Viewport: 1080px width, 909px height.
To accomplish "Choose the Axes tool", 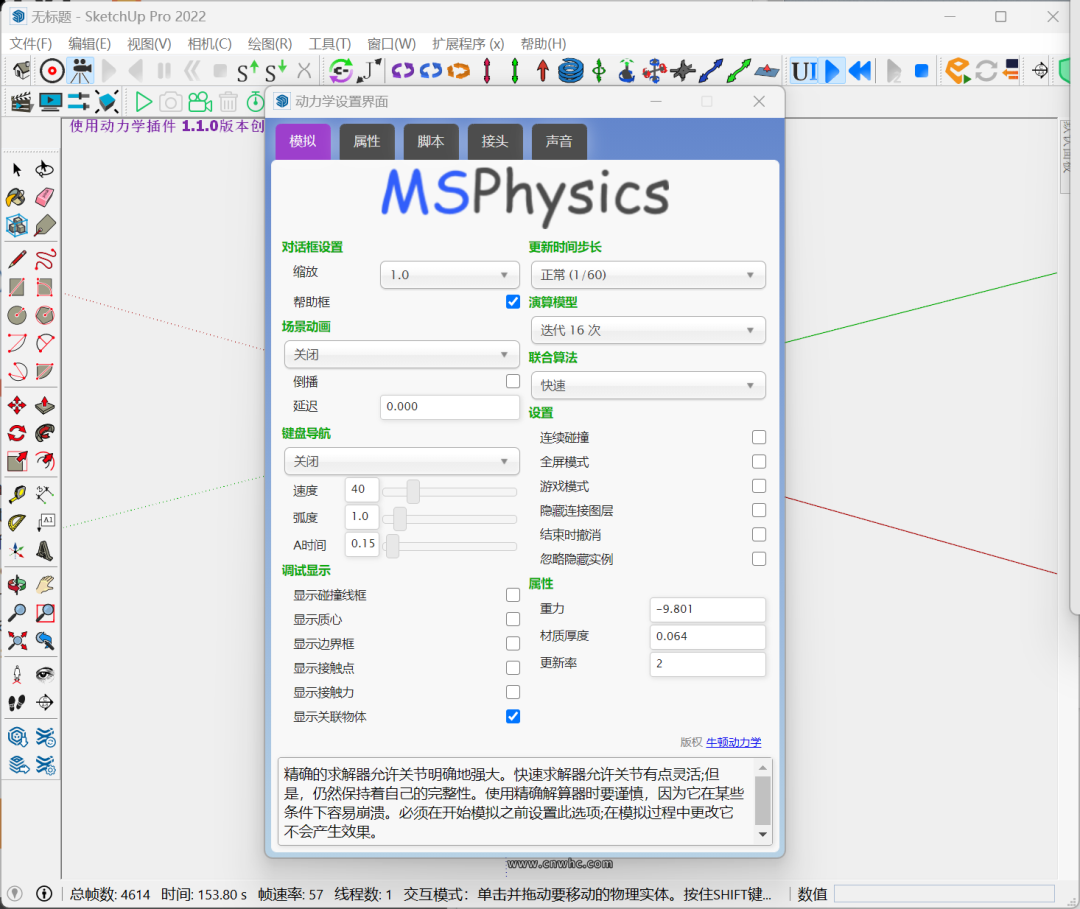I will coord(17,550).
